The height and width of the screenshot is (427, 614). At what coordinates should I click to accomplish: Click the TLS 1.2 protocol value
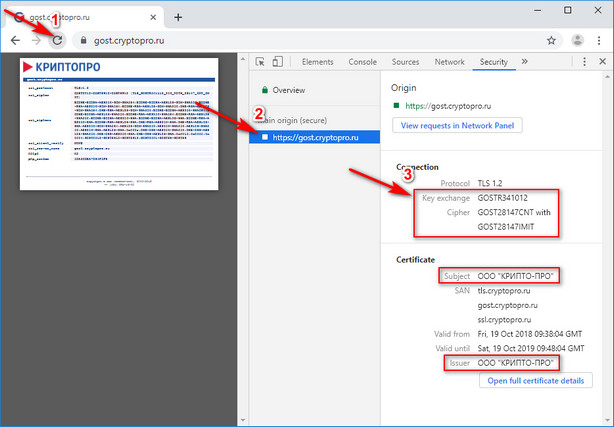489,183
